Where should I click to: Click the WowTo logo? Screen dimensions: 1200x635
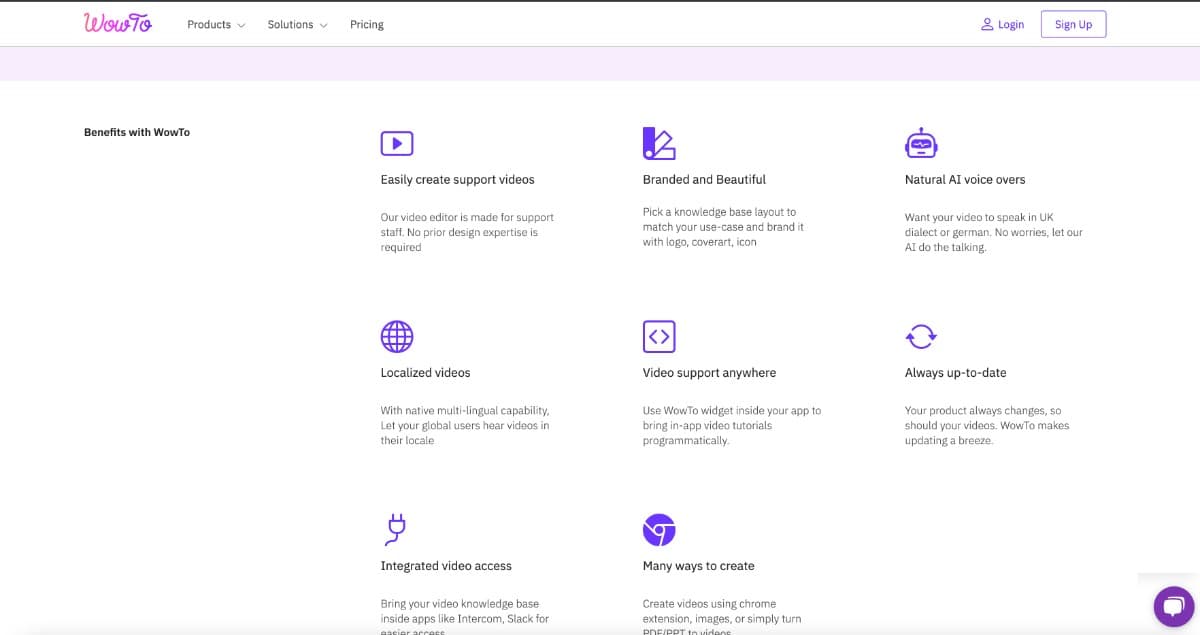(118, 23)
